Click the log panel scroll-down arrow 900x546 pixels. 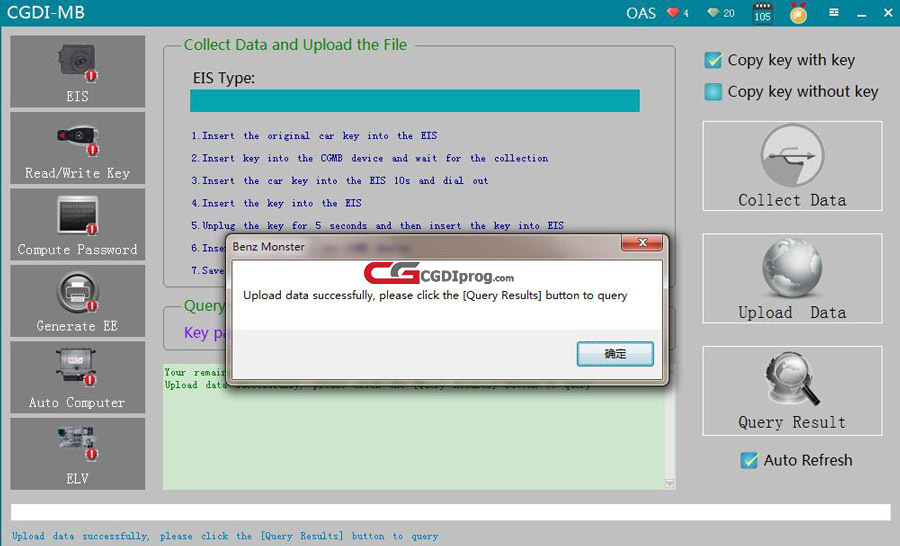coord(669,484)
